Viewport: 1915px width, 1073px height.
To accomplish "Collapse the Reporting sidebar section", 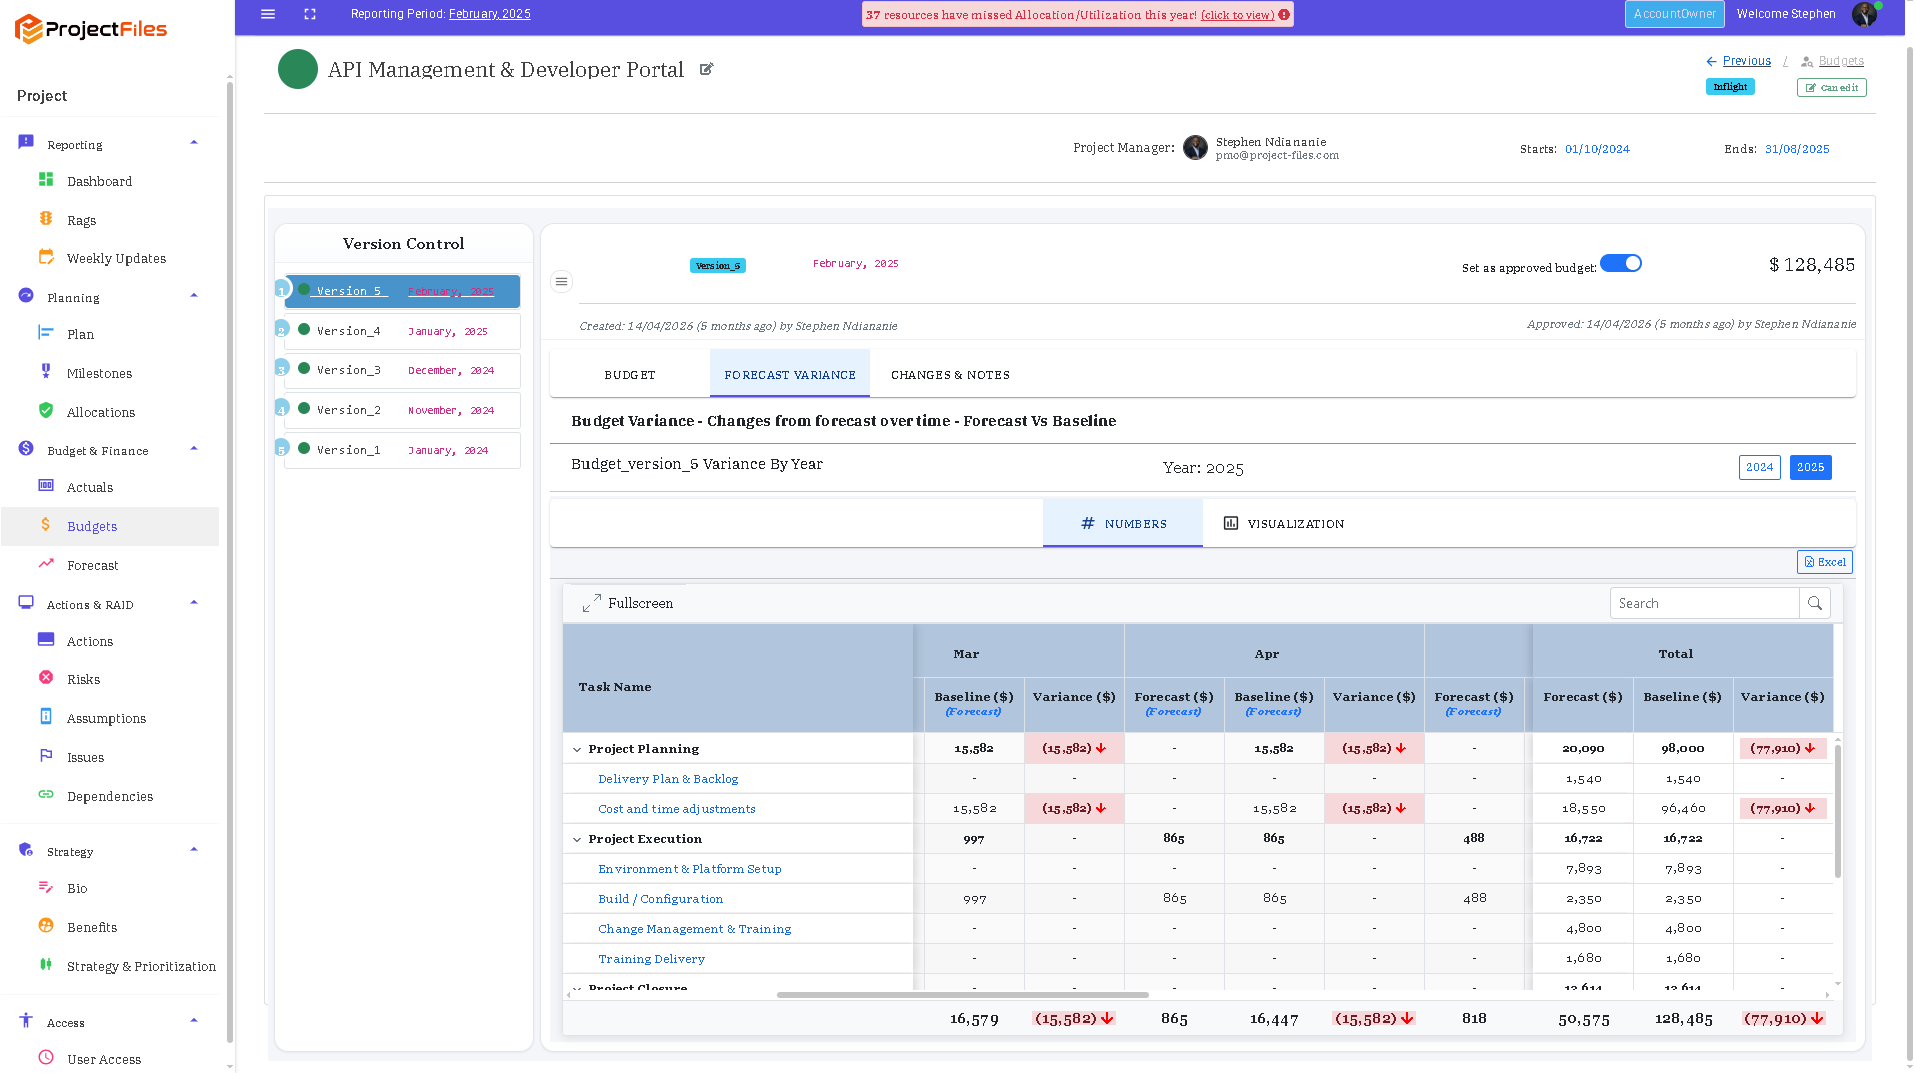I will [194, 143].
